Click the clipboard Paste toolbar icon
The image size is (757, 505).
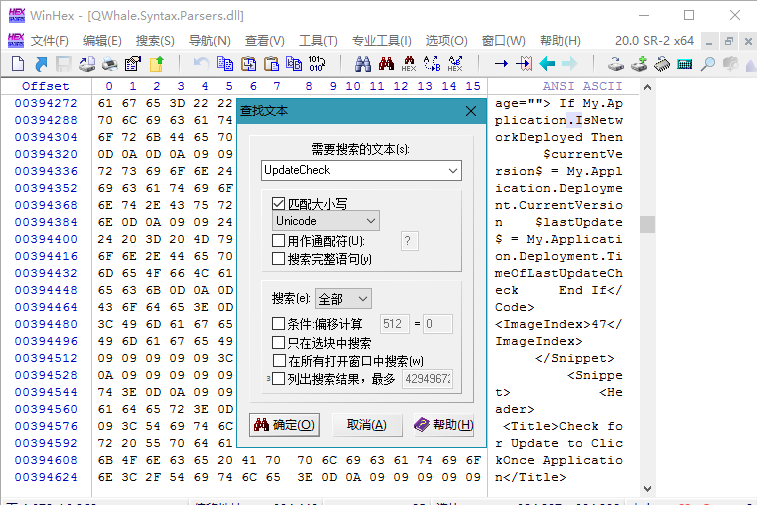pyautogui.click(x=271, y=63)
